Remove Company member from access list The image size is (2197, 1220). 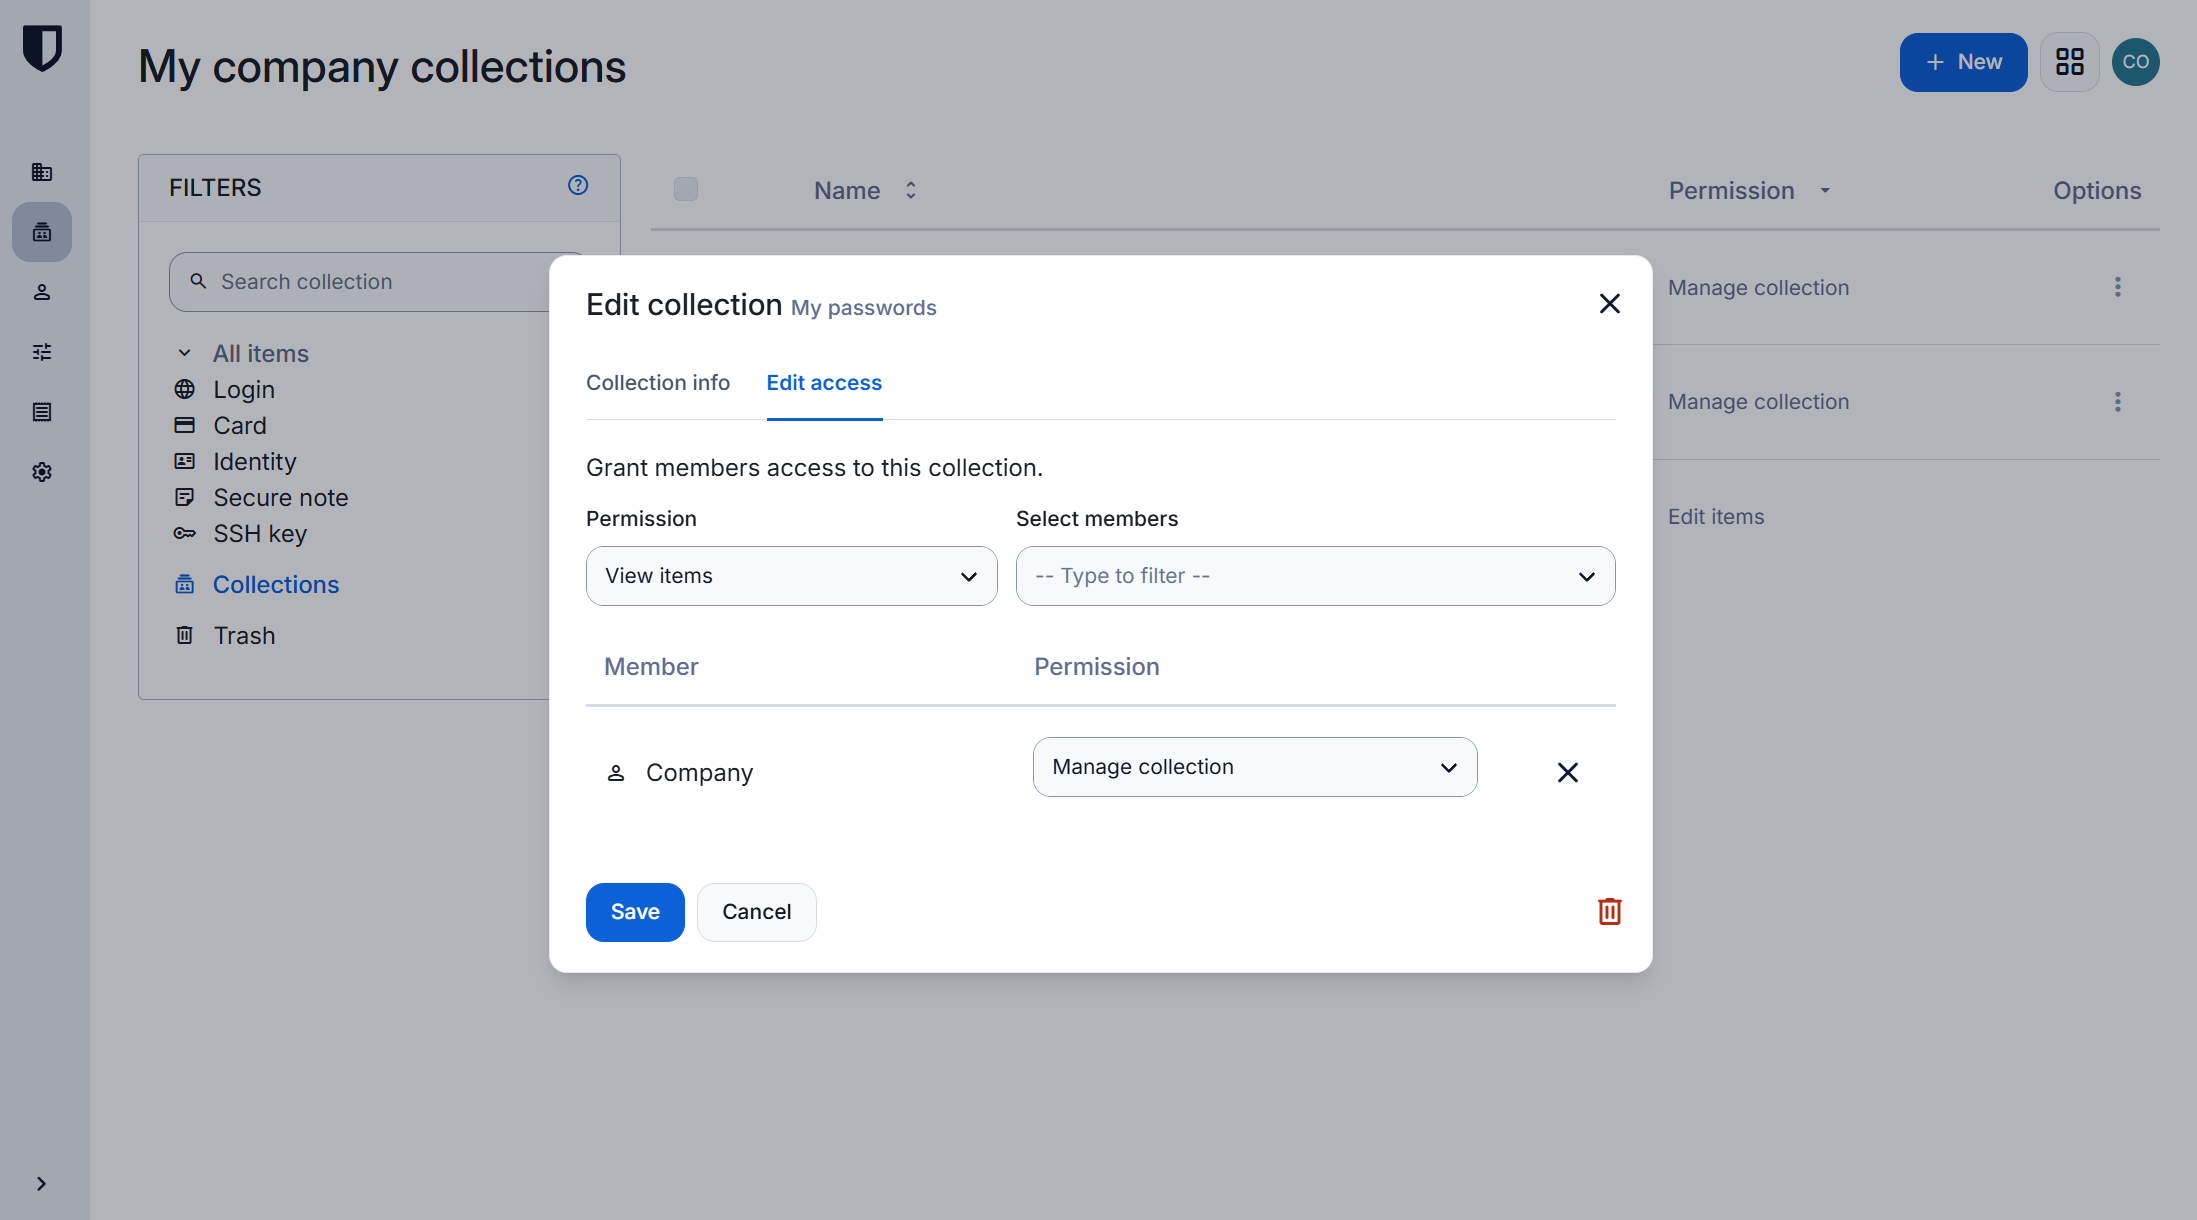coord(1568,772)
